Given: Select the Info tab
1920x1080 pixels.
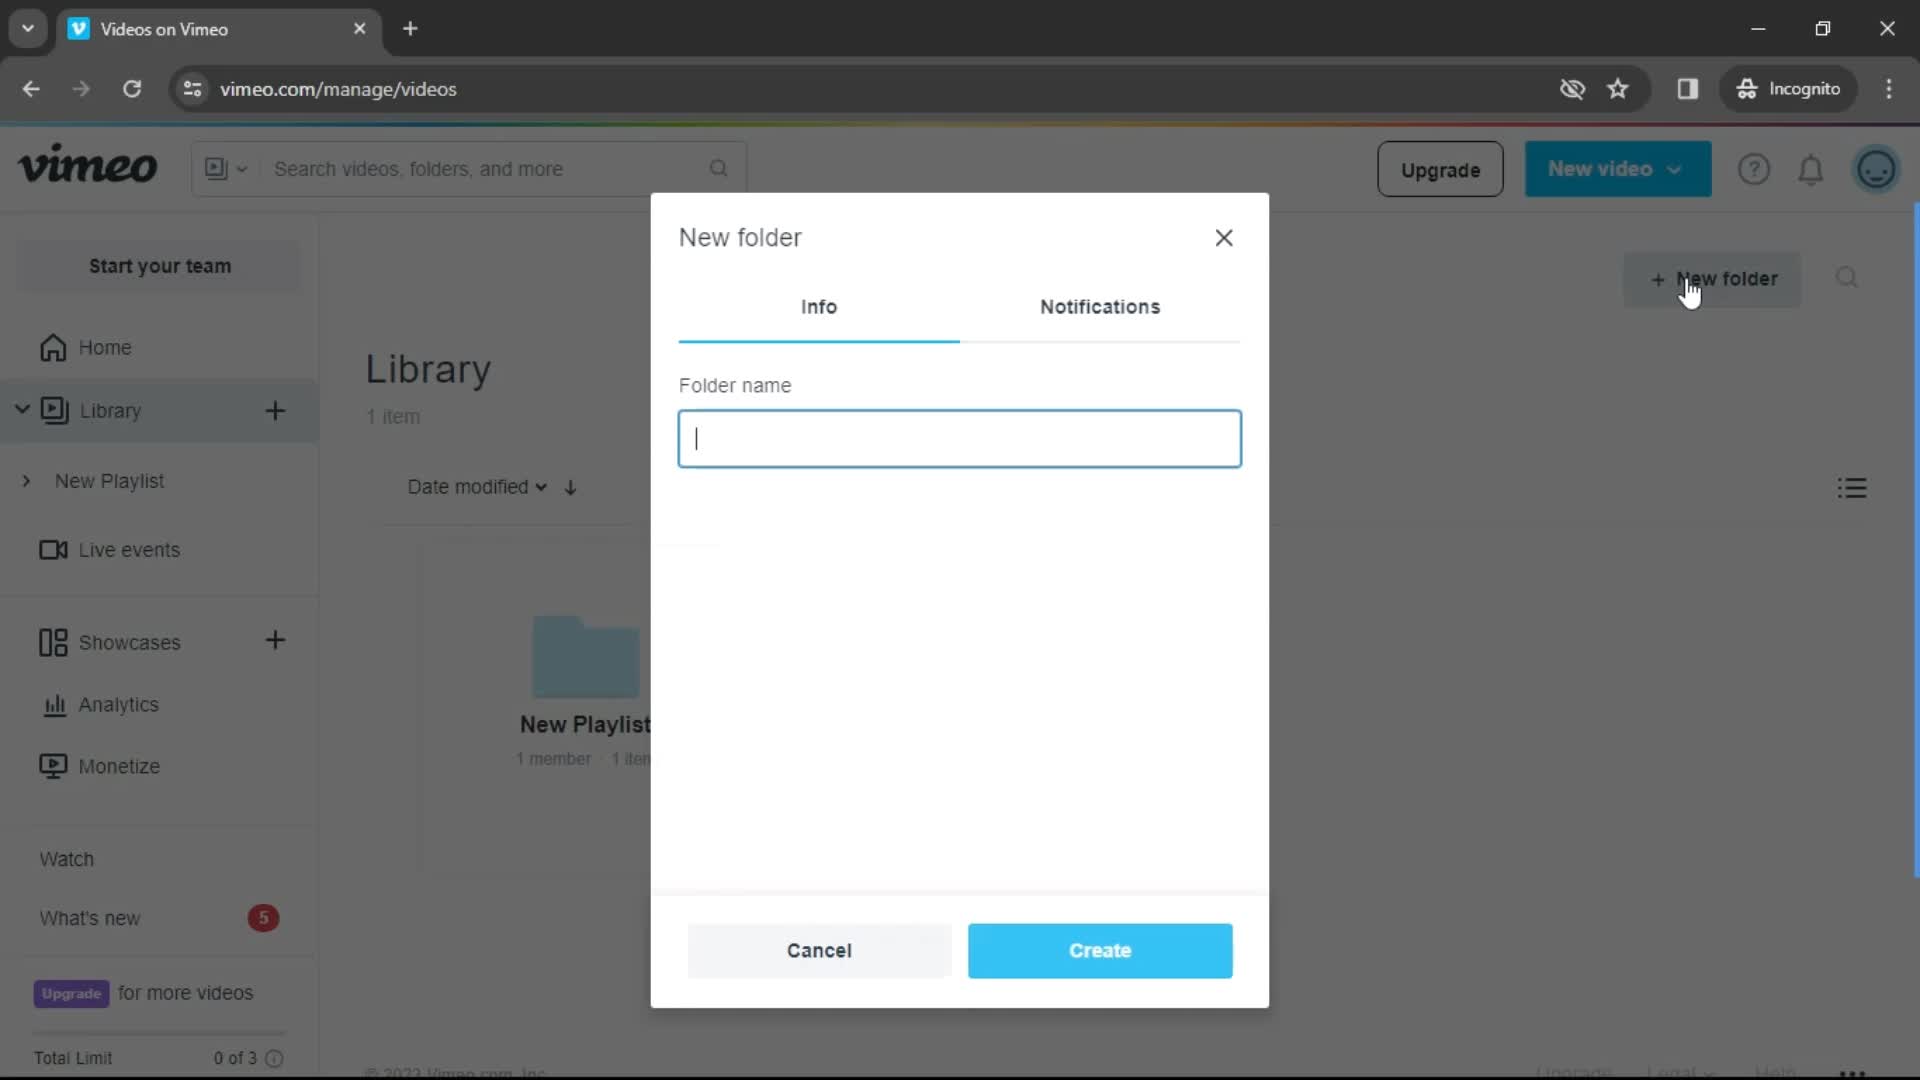Looking at the screenshot, I should pos(819,307).
